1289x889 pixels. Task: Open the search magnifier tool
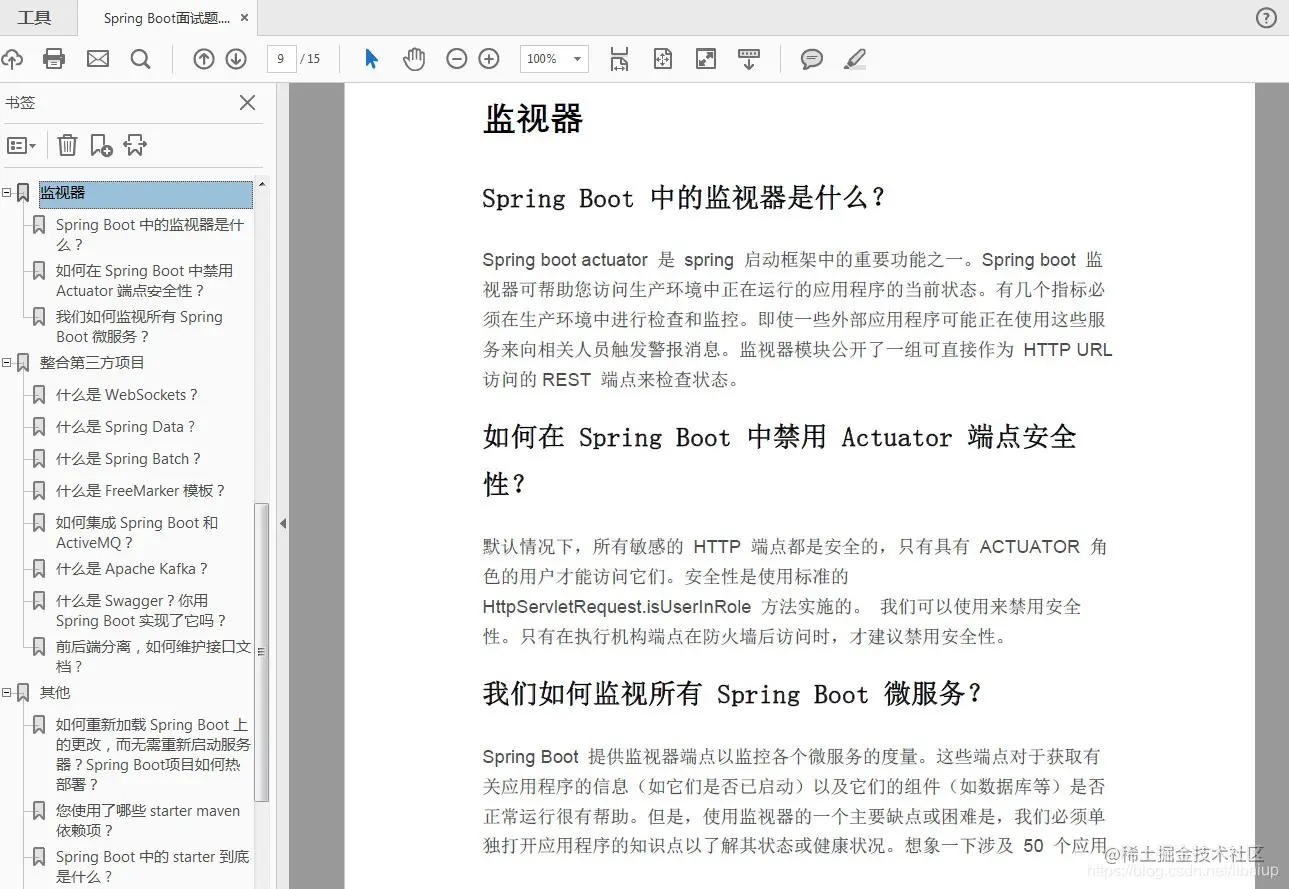click(x=141, y=59)
